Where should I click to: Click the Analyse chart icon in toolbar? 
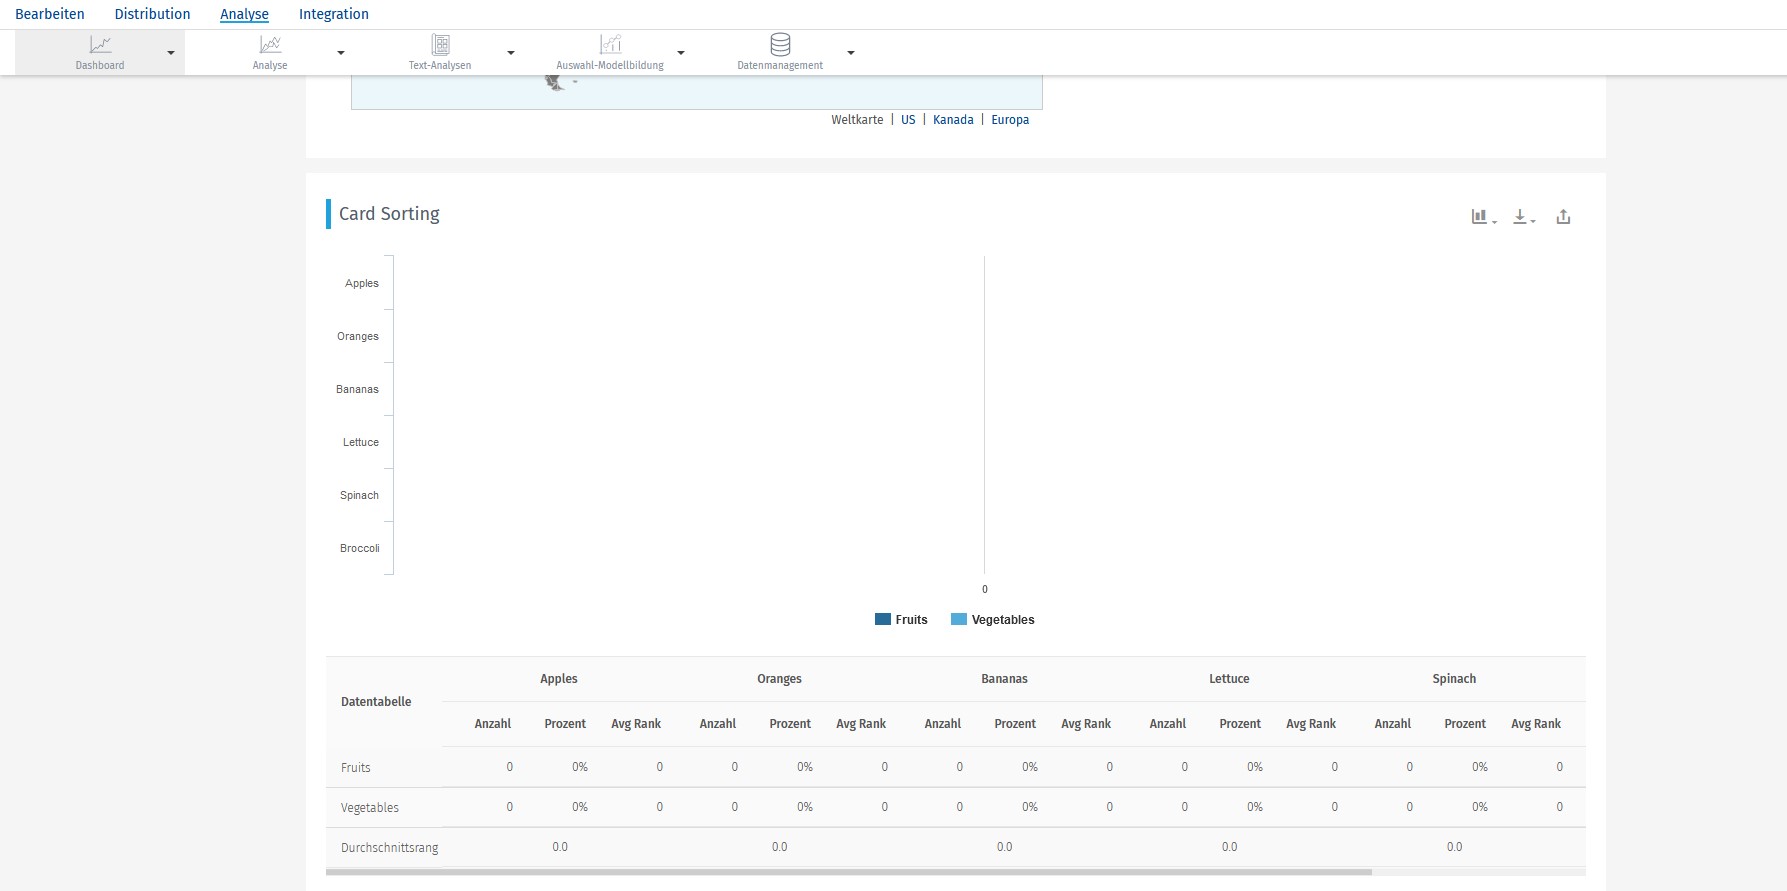coord(270,45)
